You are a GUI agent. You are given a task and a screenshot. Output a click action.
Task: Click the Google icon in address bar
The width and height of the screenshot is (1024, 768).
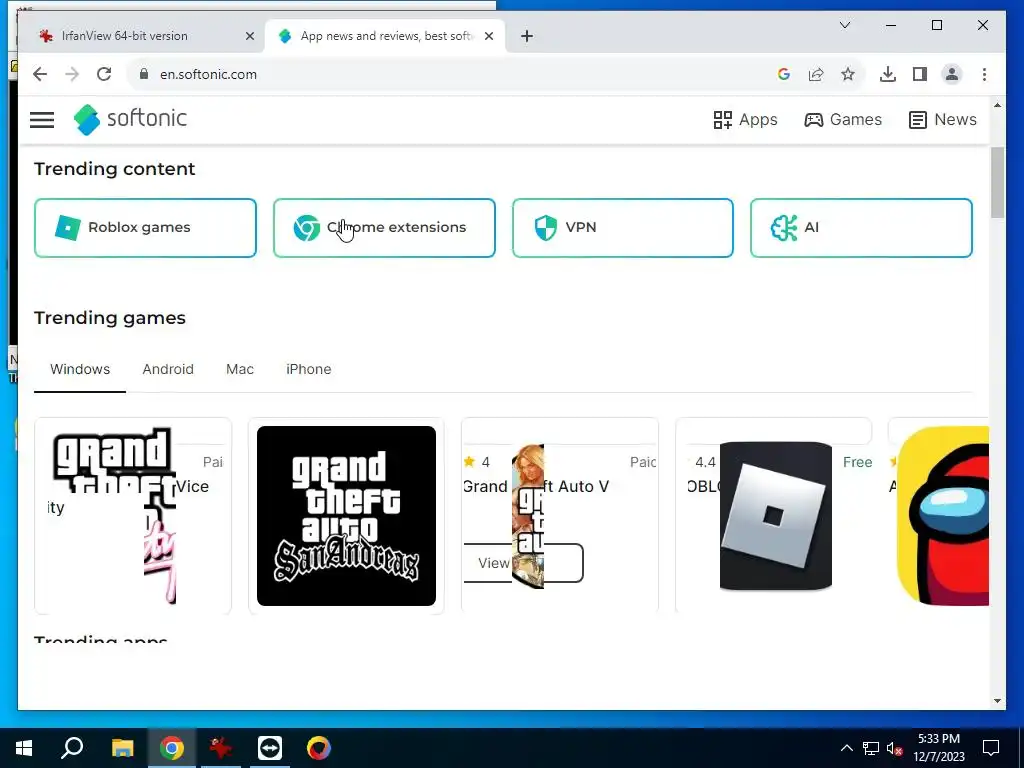click(784, 74)
